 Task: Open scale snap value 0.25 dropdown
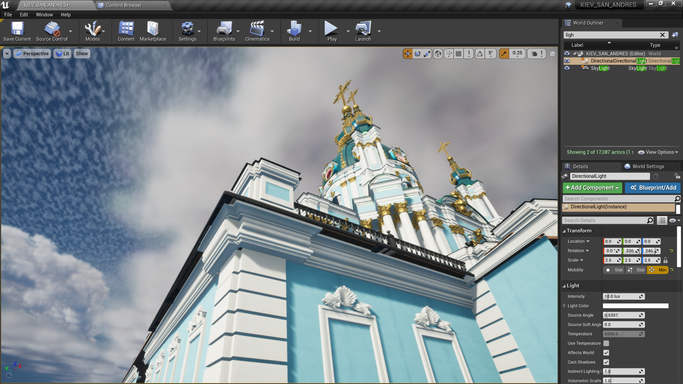[517, 54]
